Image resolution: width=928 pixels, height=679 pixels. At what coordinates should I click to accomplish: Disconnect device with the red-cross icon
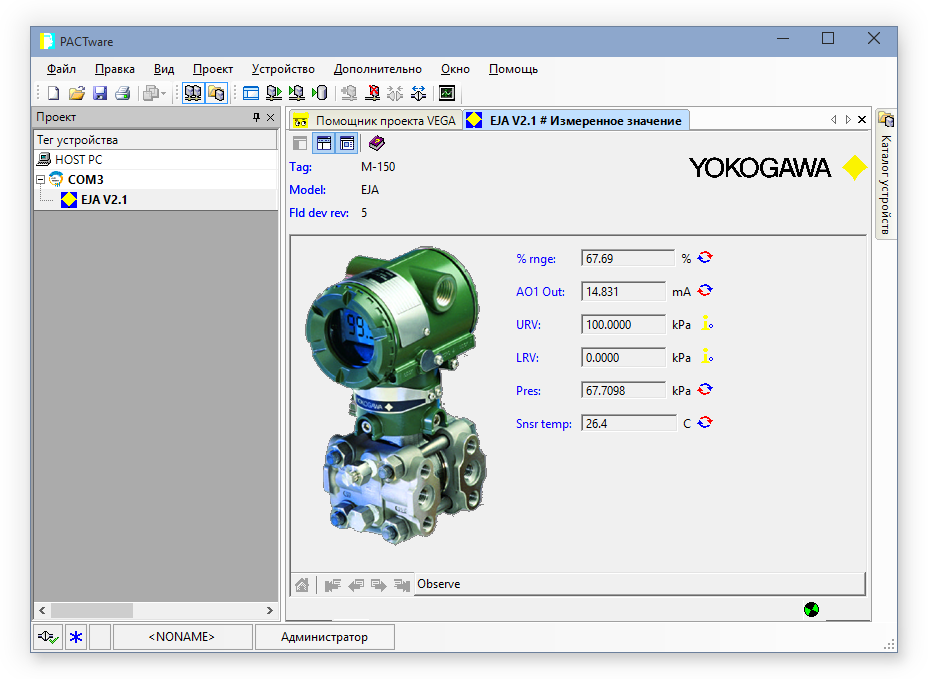(x=373, y=93)
